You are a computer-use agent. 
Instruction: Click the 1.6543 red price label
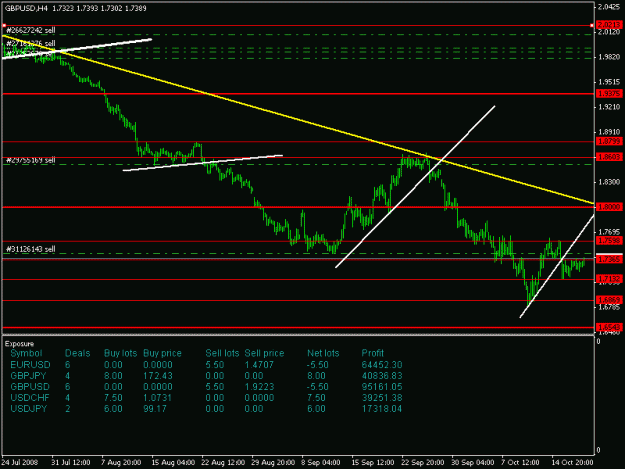point(609,327)
